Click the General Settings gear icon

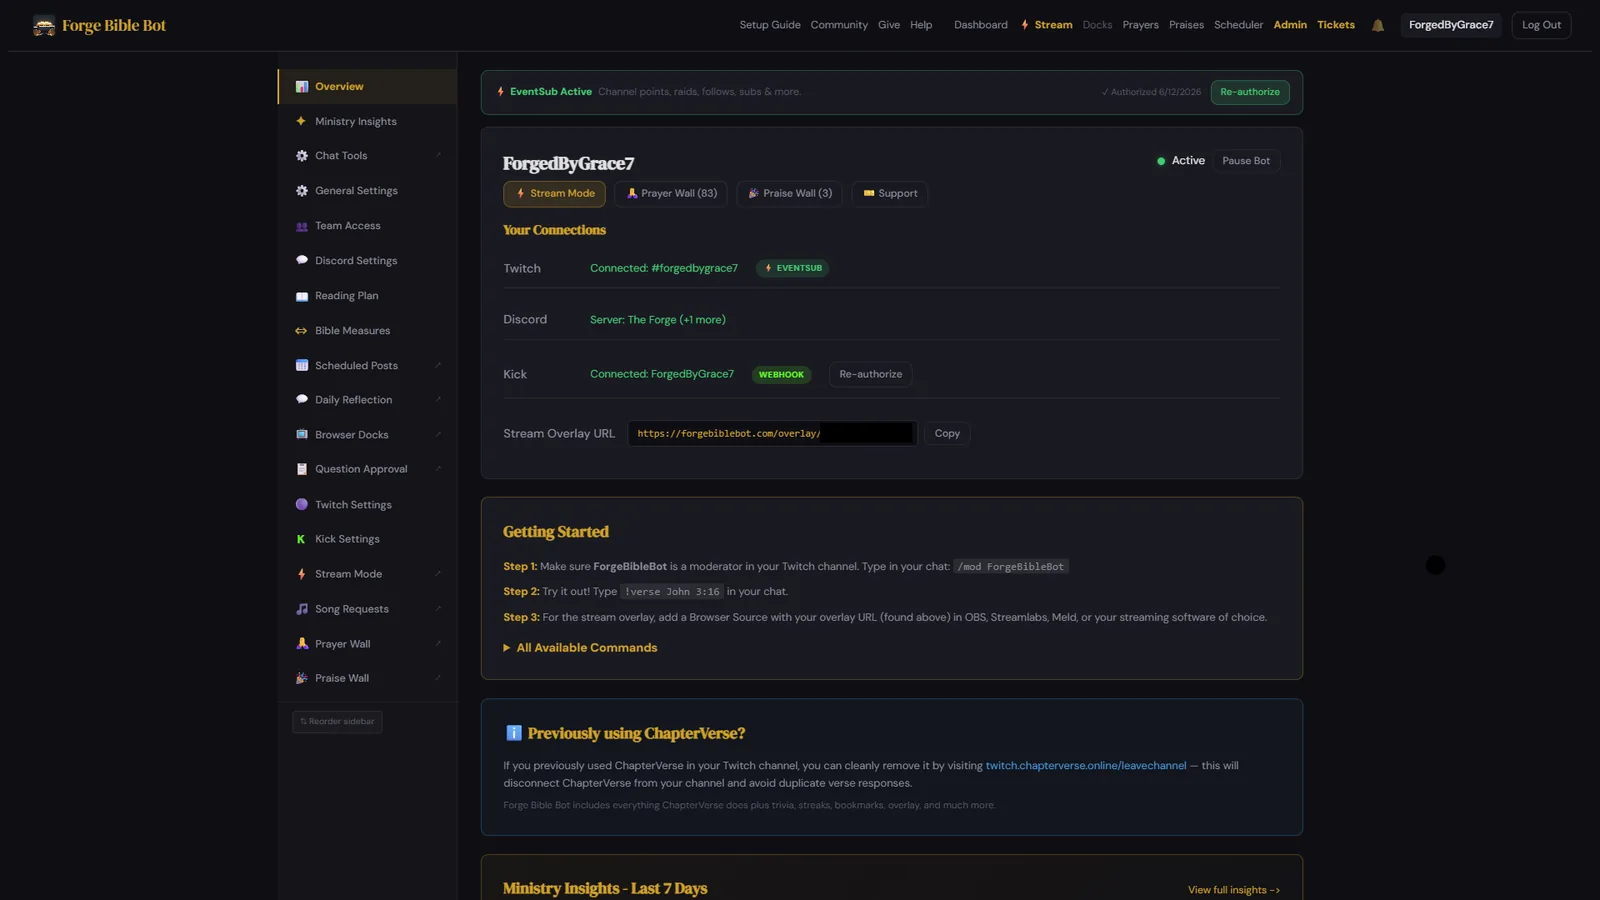pos(302,191)
